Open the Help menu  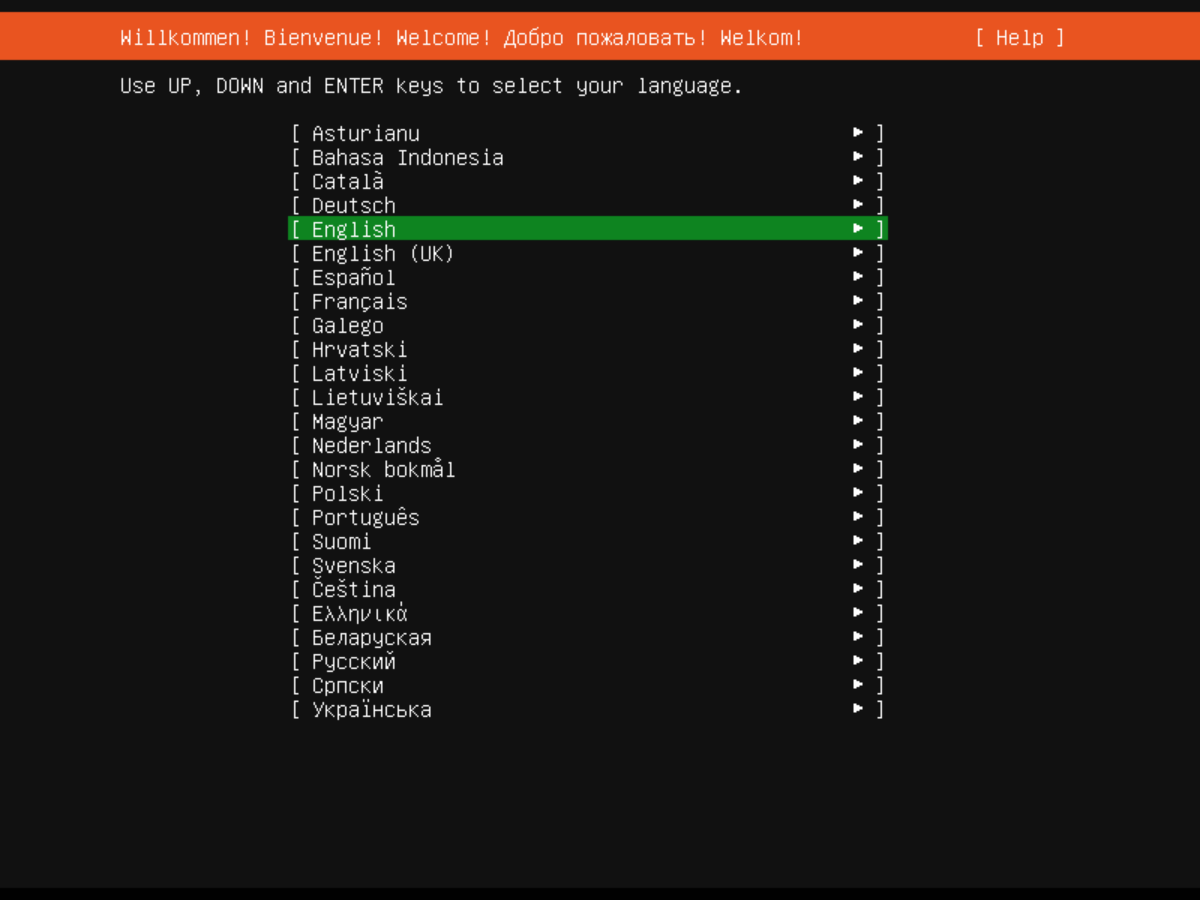[x=1019, y=38]
